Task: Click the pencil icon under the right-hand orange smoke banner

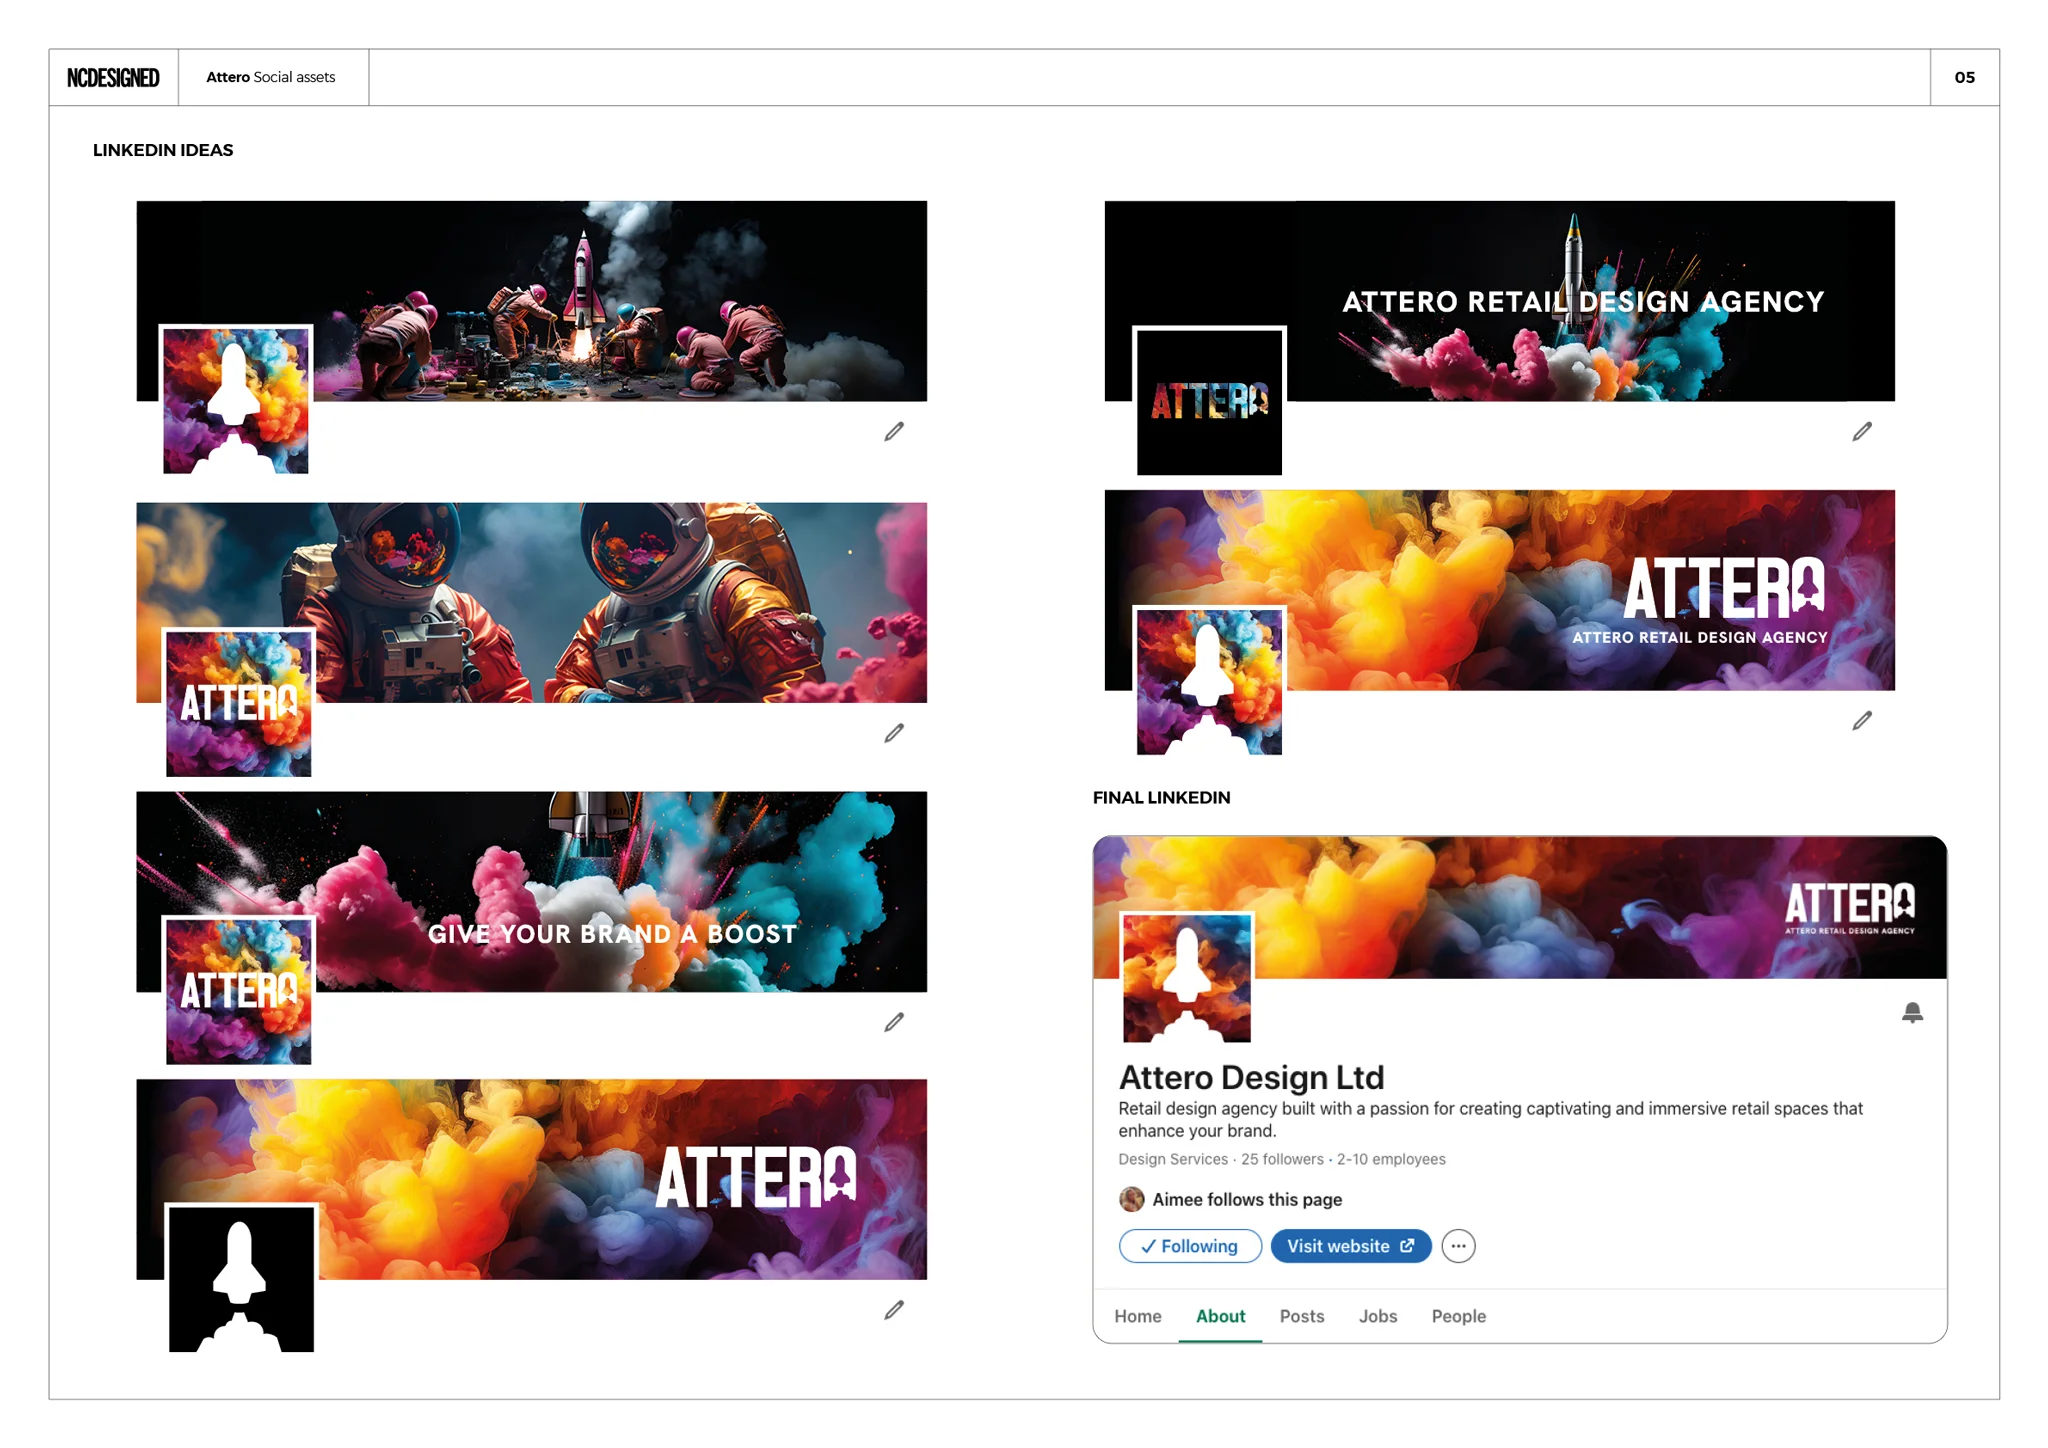Action: click(1862, 720)
